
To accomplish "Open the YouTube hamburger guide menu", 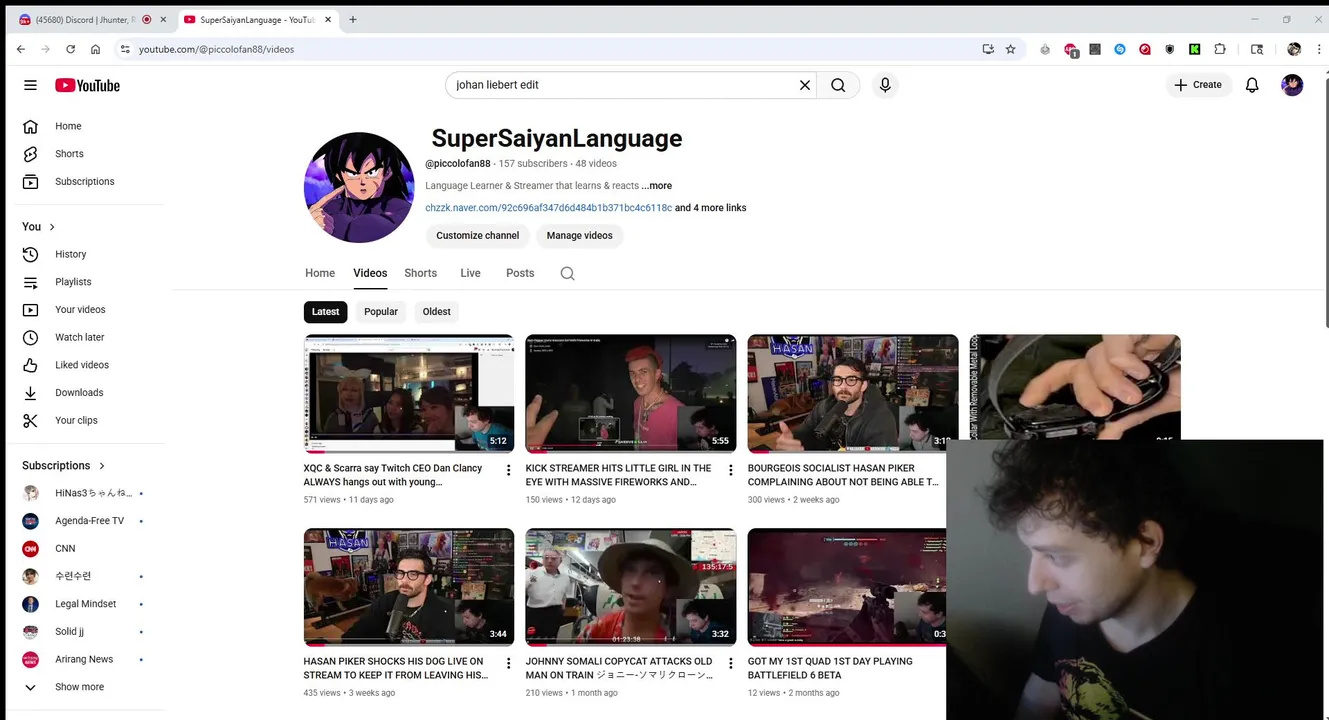I will pos(30,85).
